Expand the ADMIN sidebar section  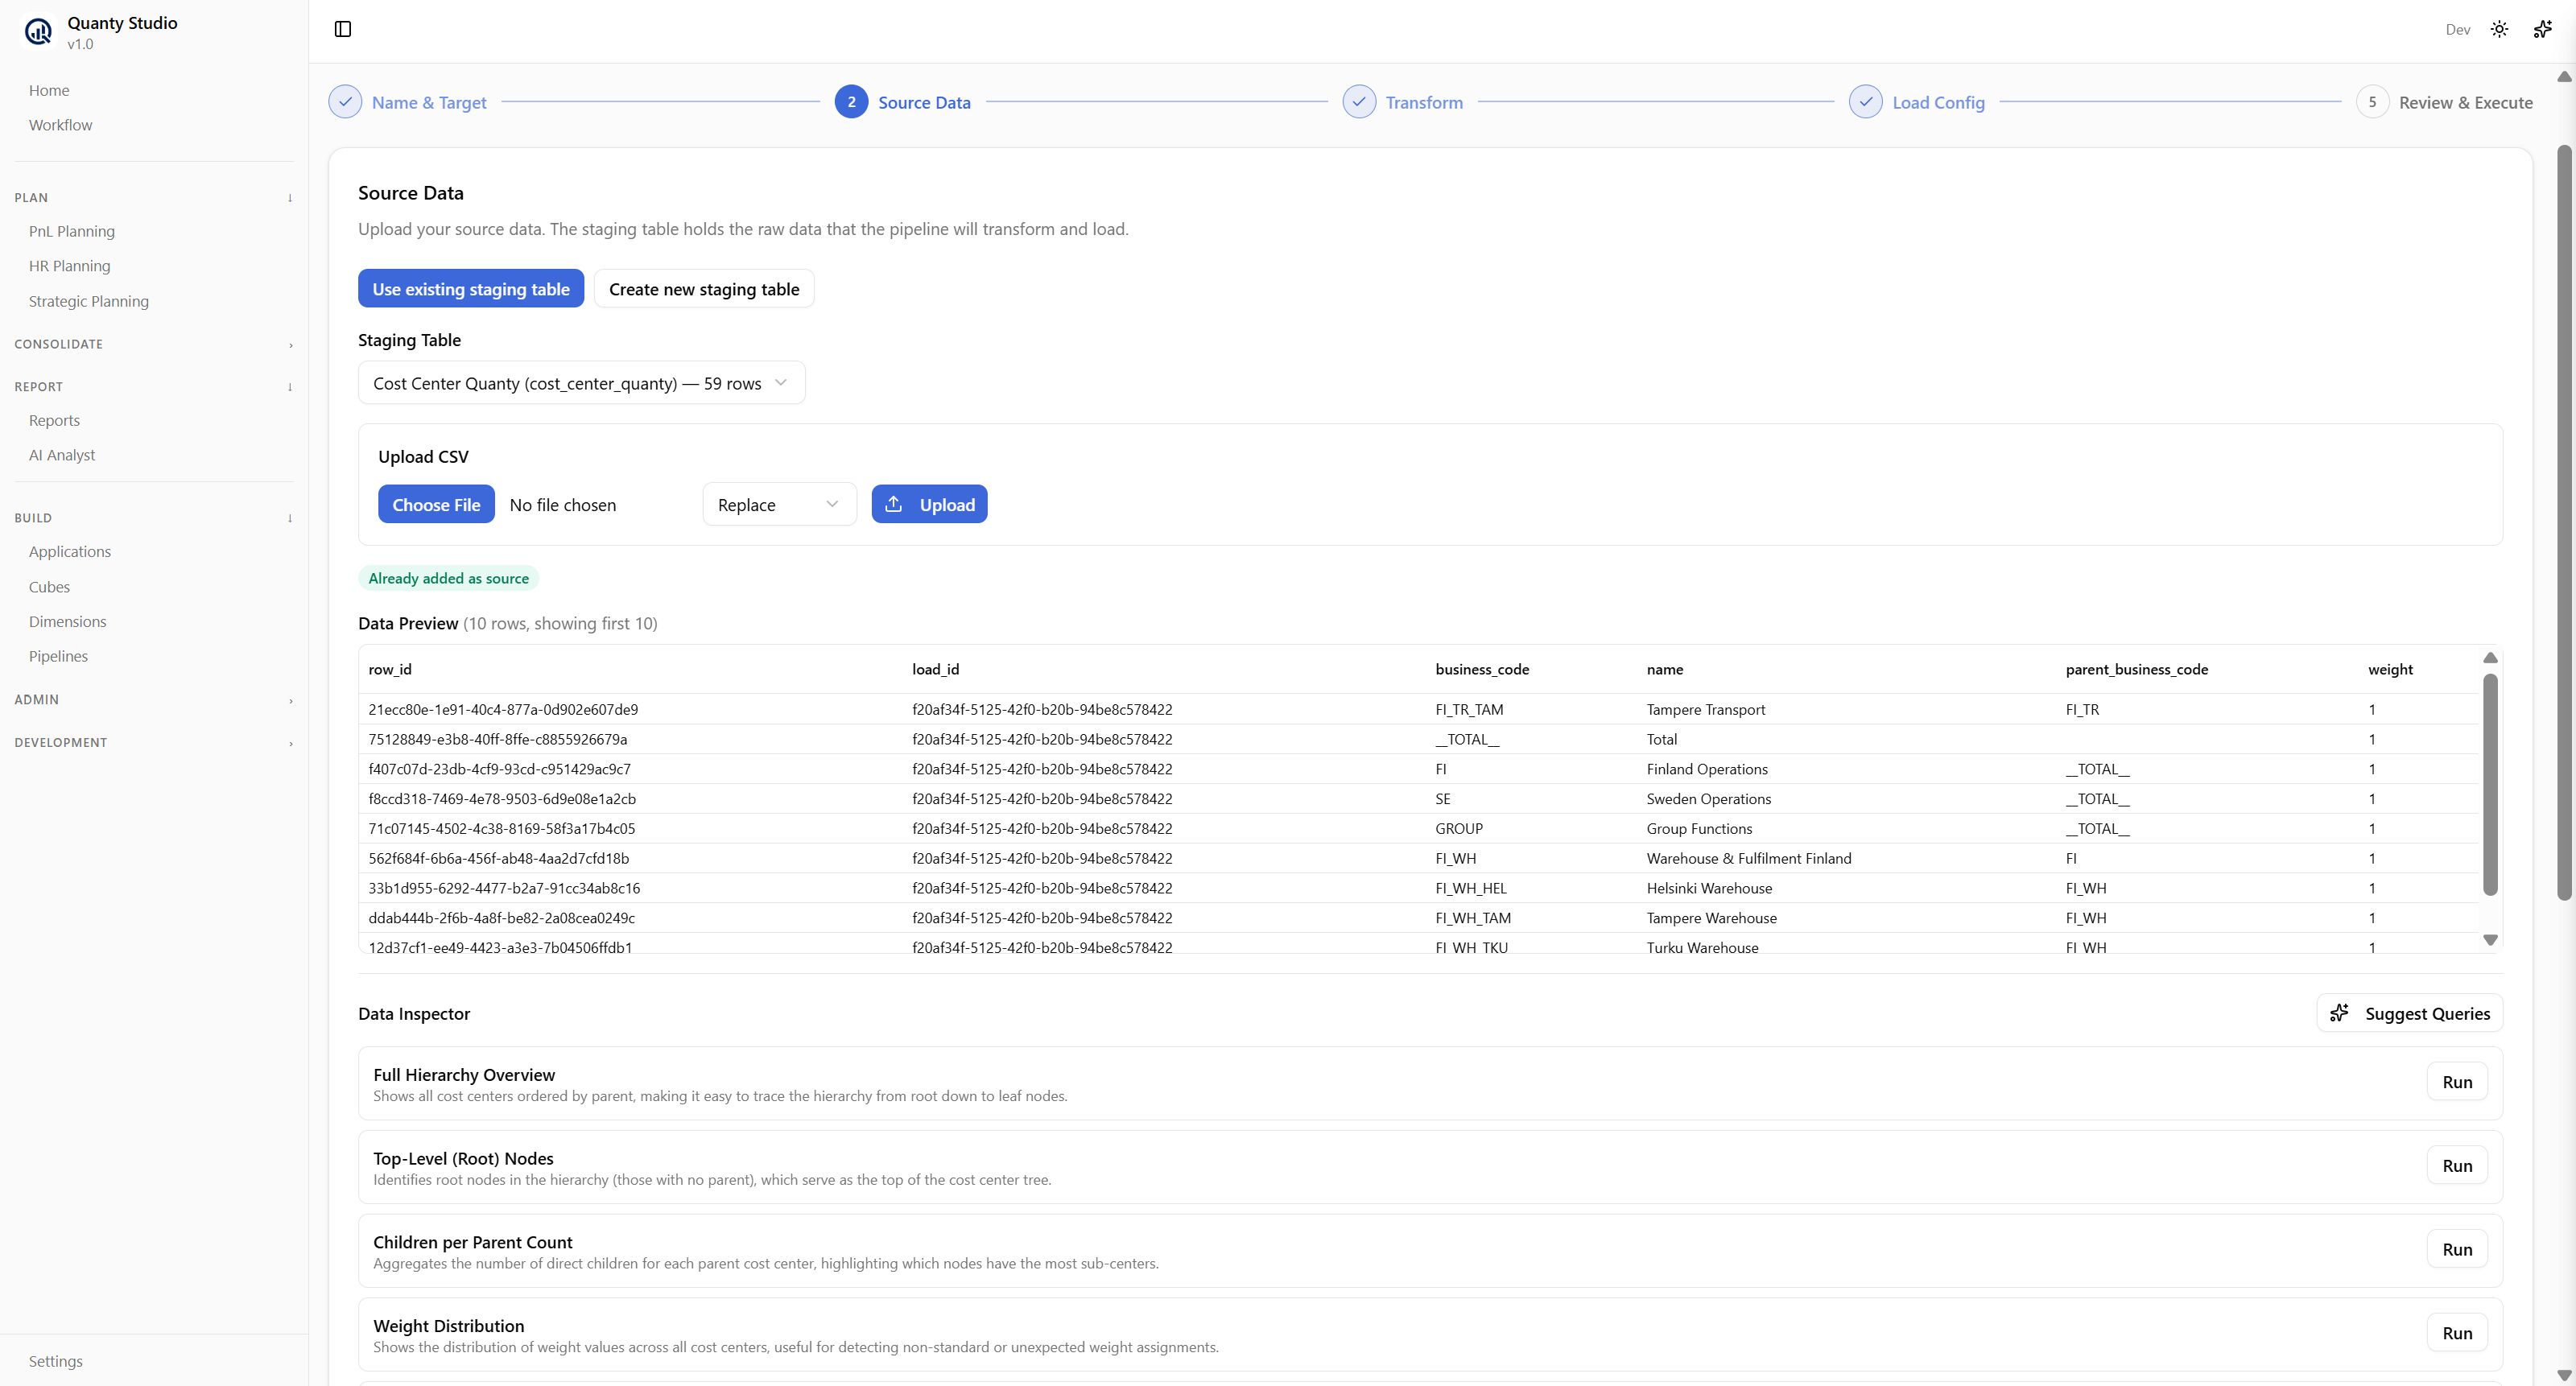154,700
